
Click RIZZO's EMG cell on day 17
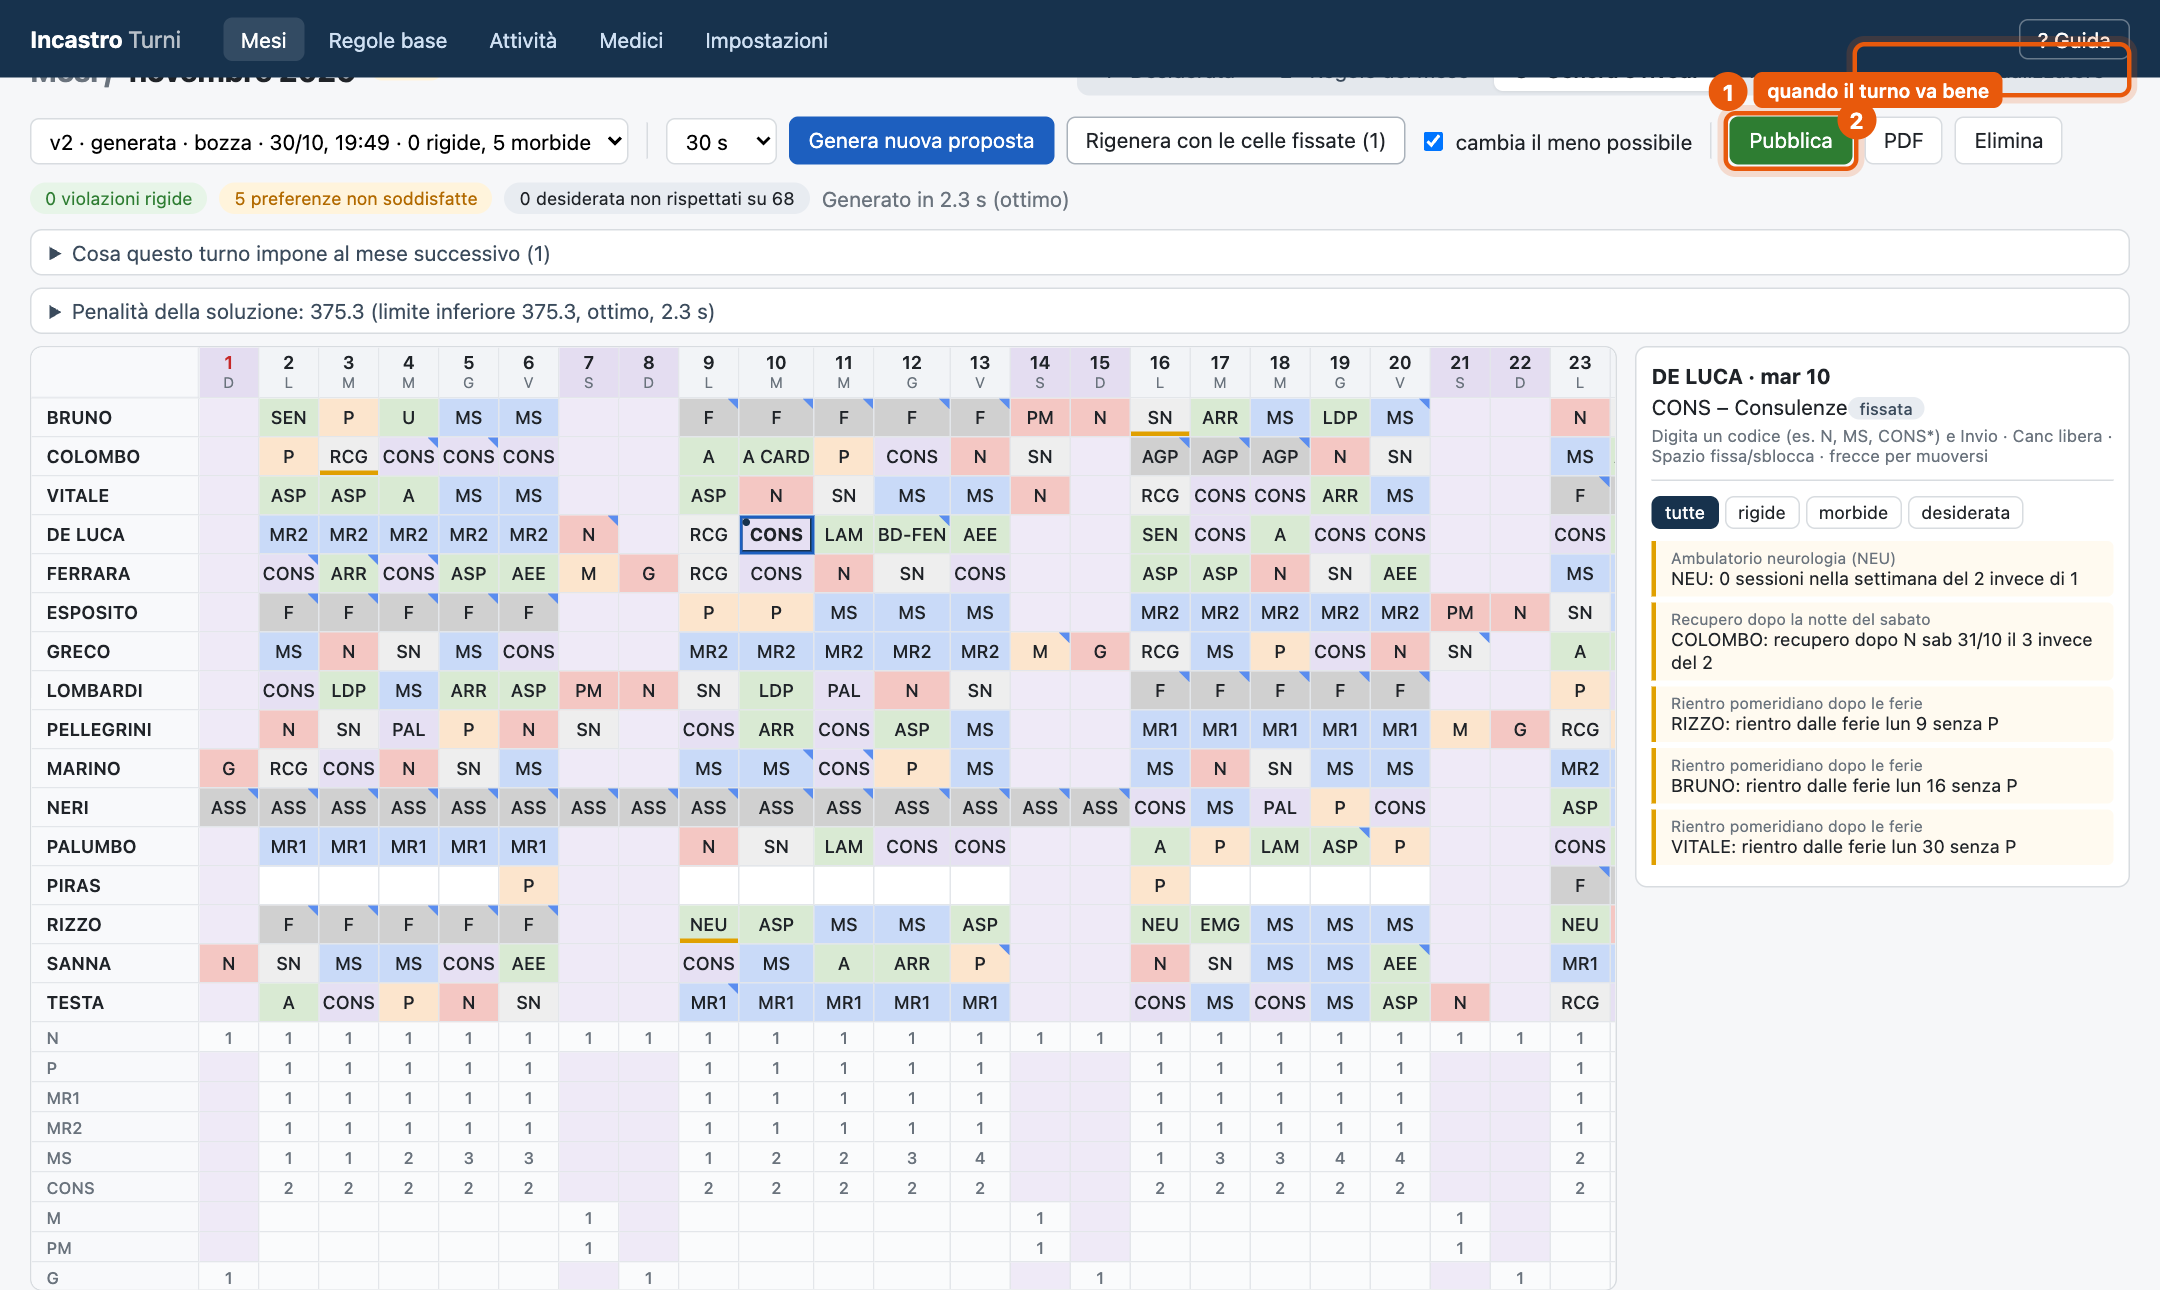[x=1219, y=925]
